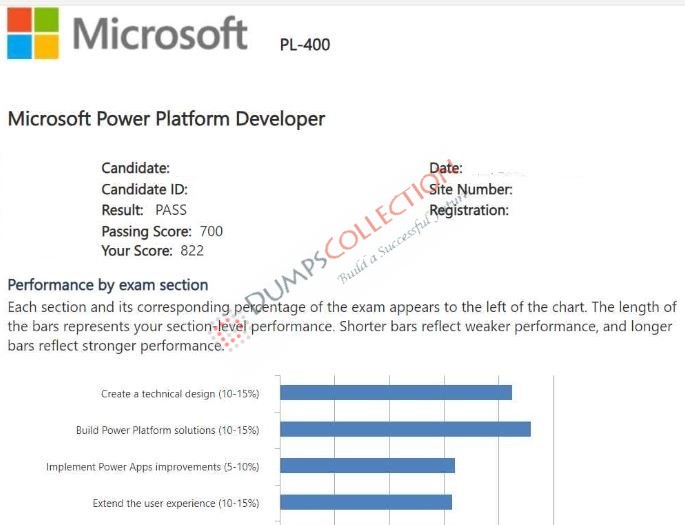The width and height of the screenshot is (685, 525).
Task: Click the Candidate field label
Action: [x=135, y=168]
